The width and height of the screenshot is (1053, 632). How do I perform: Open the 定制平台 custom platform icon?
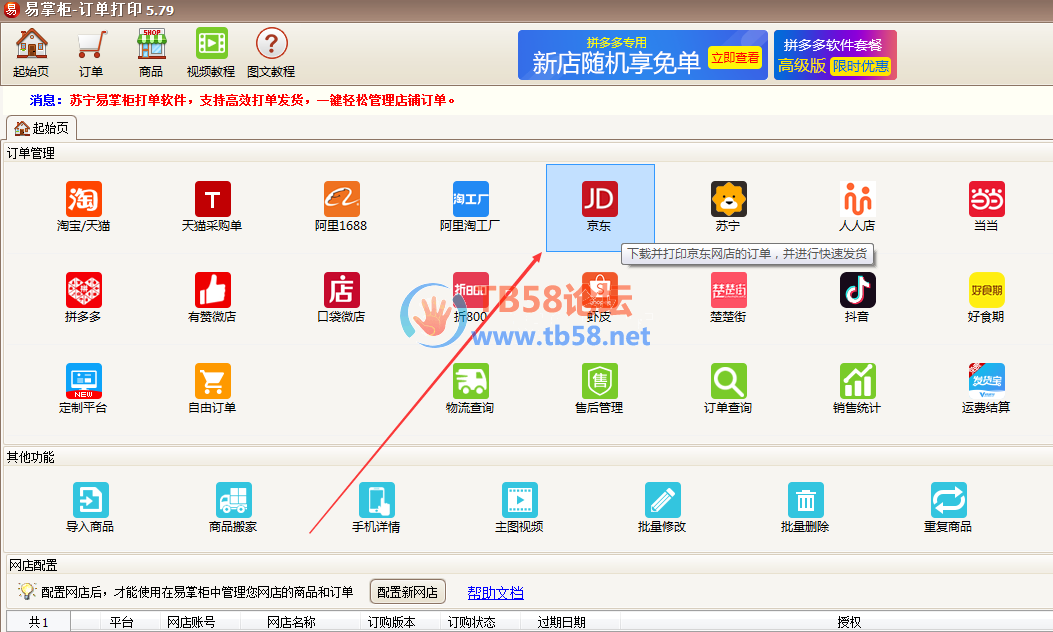83,389
